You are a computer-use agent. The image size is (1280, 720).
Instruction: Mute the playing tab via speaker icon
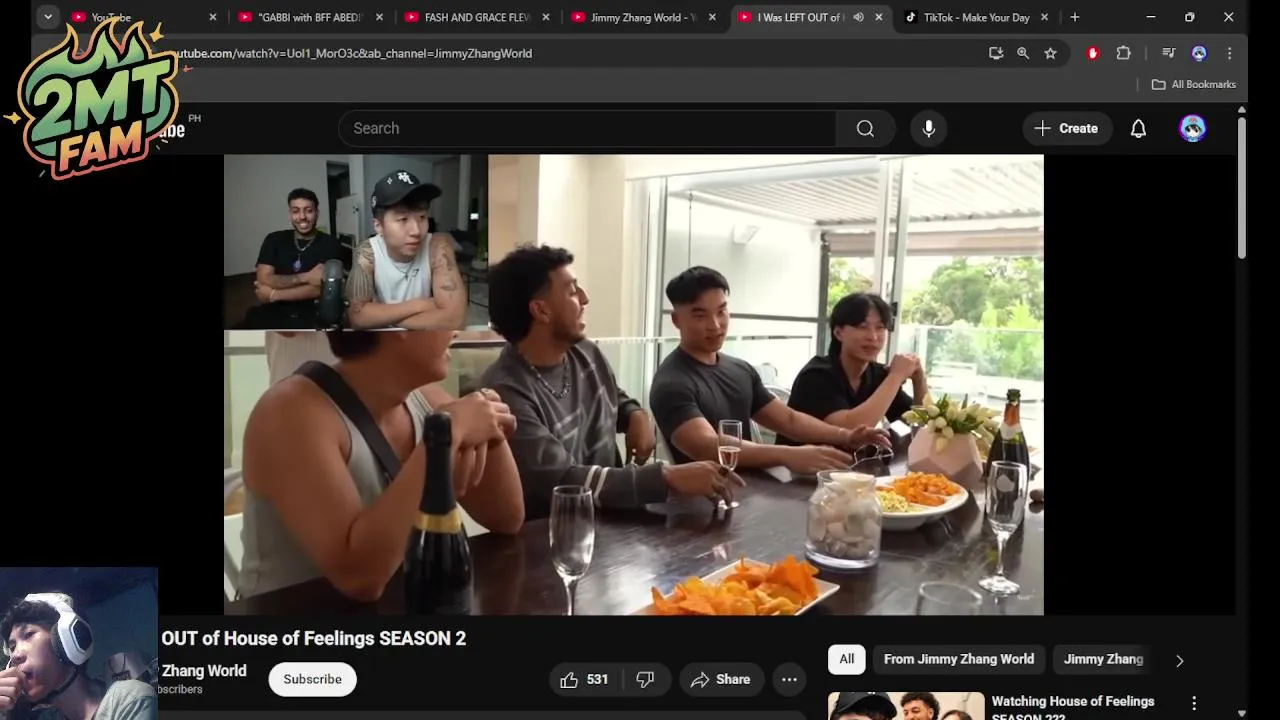(858, 17)
